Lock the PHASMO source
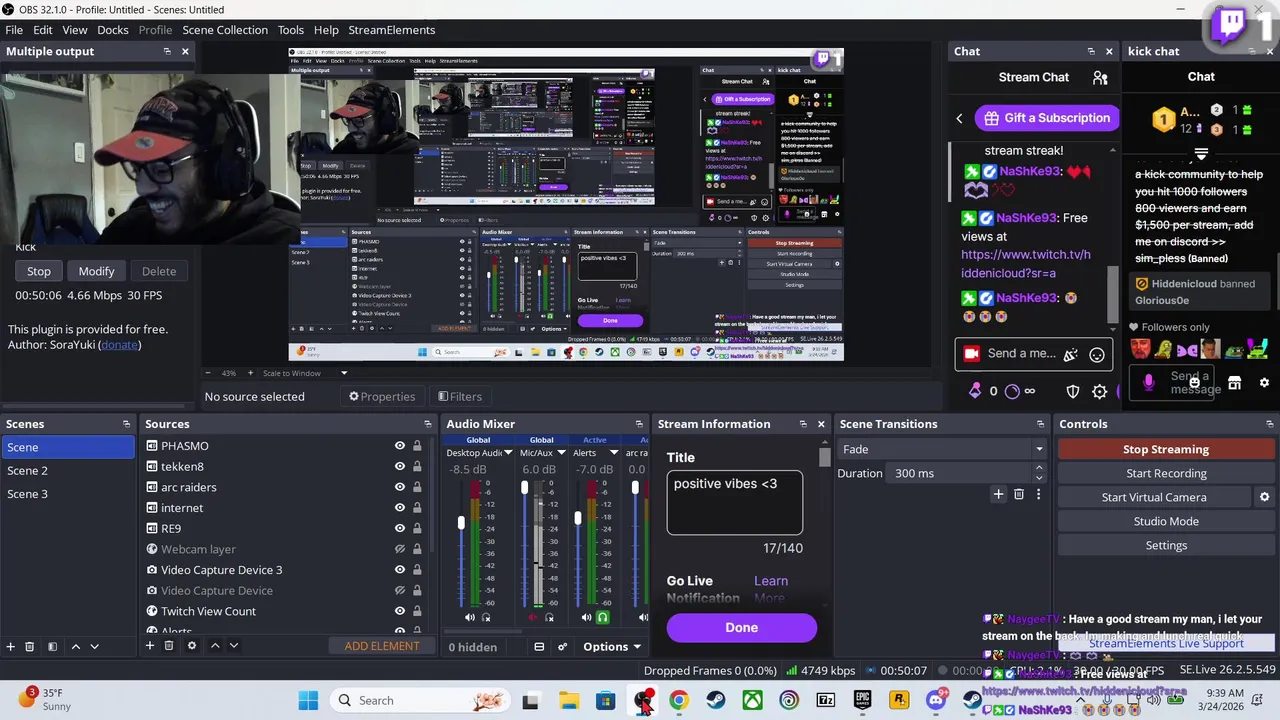The image size is (1280, 720). pyautogui.click(x=418, y=446)
